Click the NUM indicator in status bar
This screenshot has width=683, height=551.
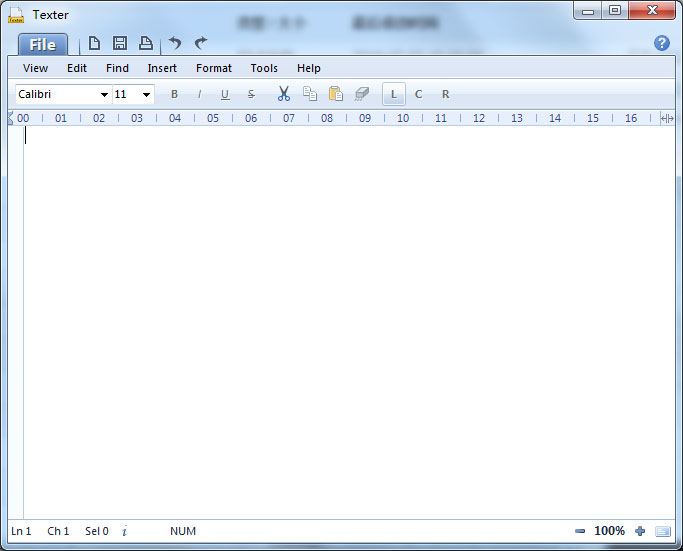tap(183, 531)
